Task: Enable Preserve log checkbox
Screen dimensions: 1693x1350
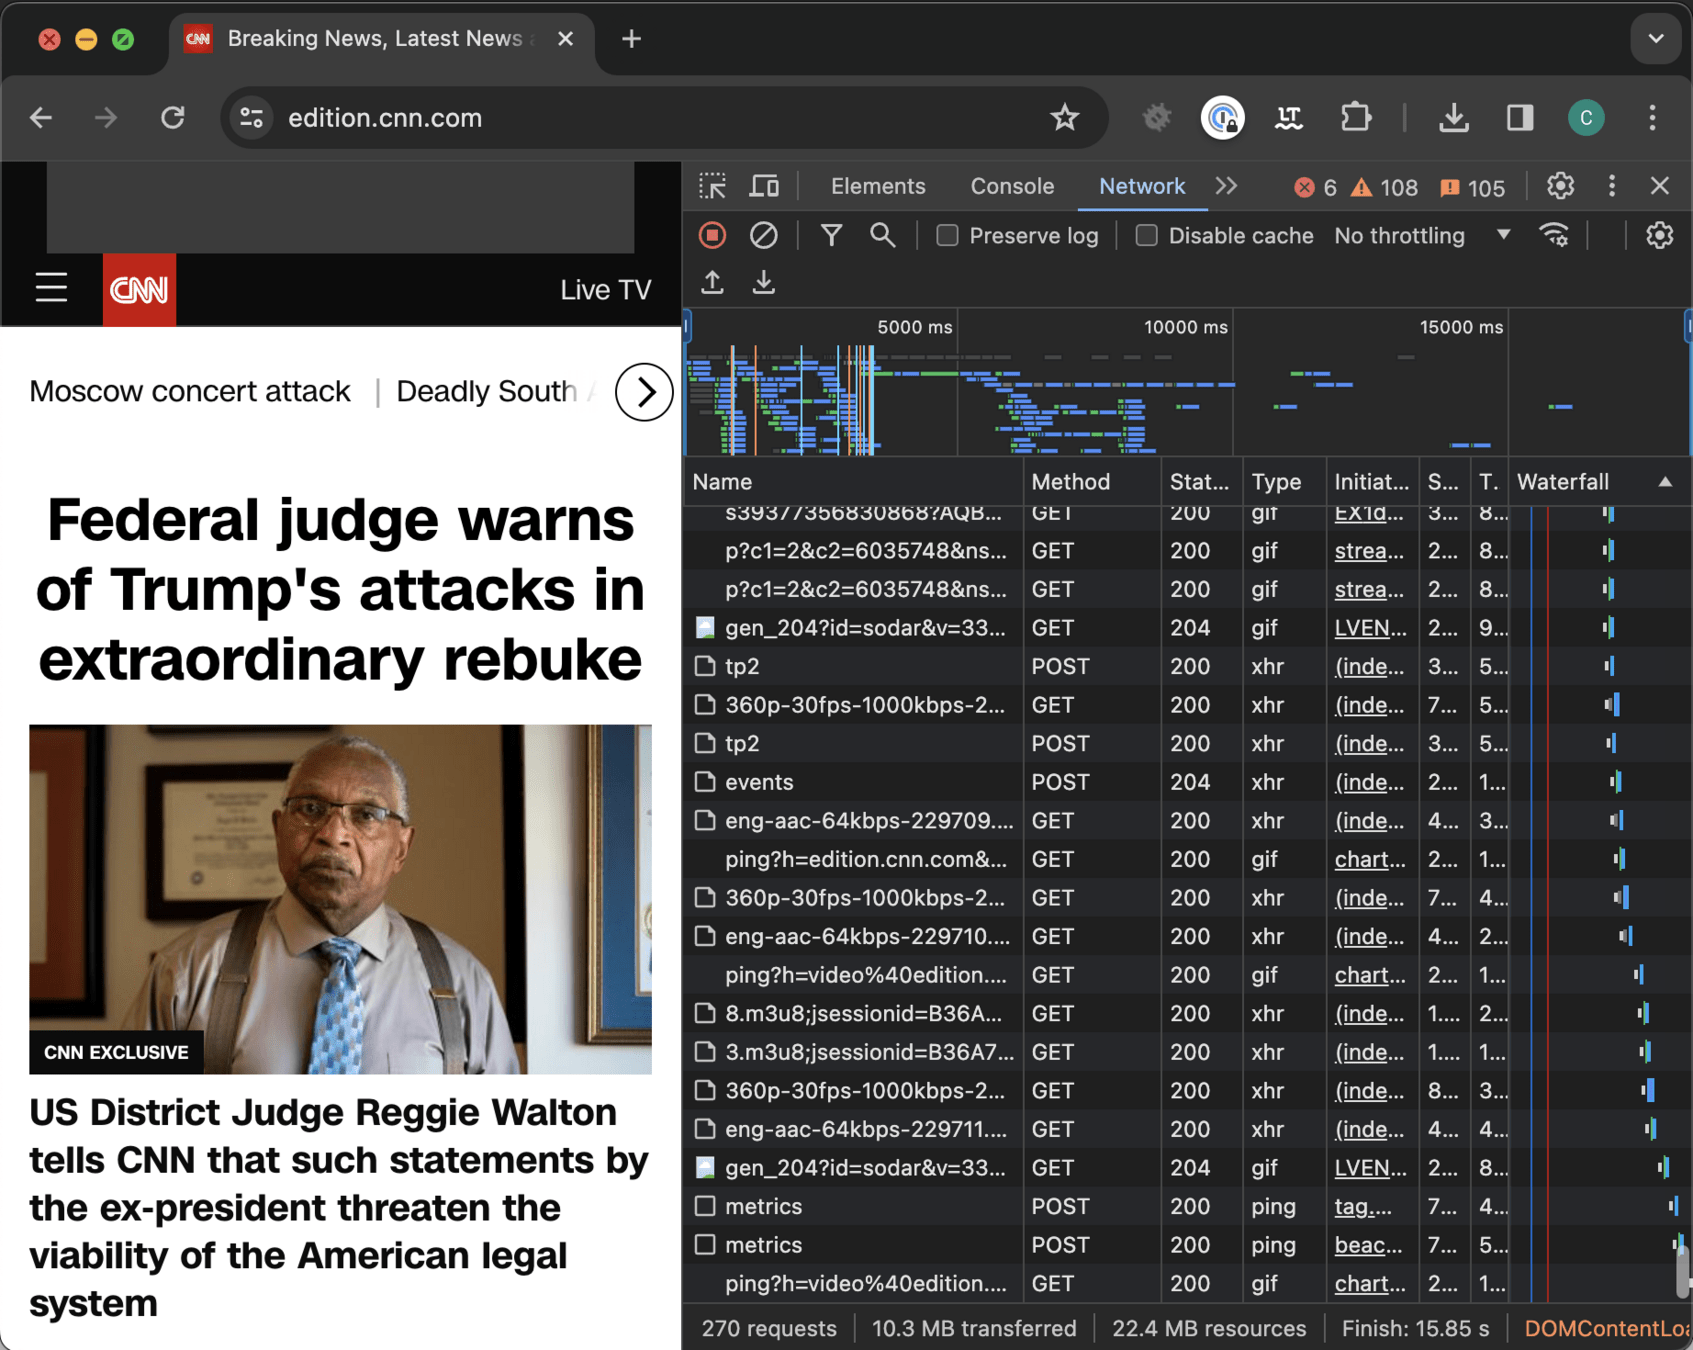Action: [947, 236]
